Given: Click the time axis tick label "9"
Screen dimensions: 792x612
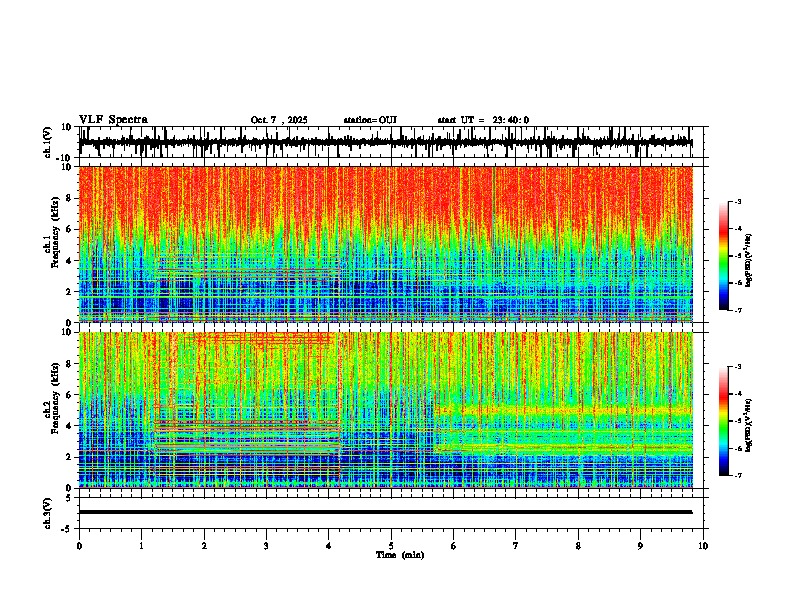Looking at the screenshot, I should pyautogui.click(x=640, y=546).
